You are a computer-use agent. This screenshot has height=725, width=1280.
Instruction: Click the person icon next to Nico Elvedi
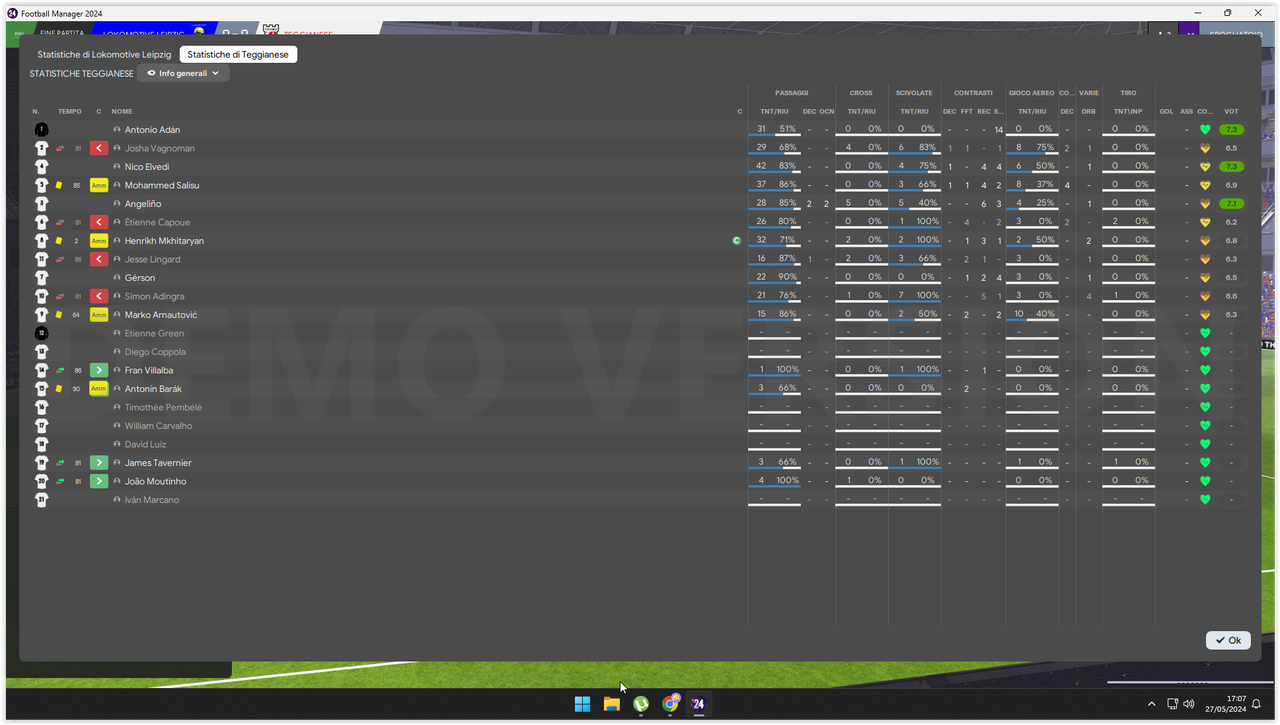point(117,167)
